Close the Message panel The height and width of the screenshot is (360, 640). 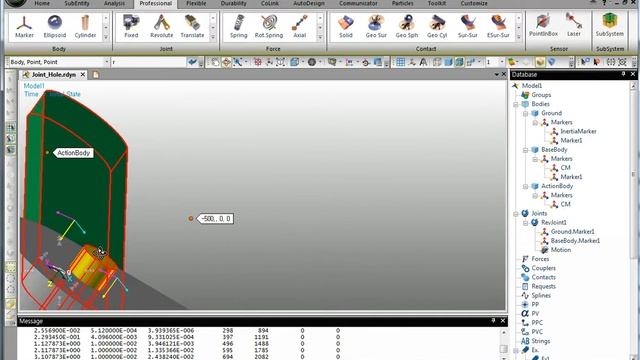coord(503,321)
